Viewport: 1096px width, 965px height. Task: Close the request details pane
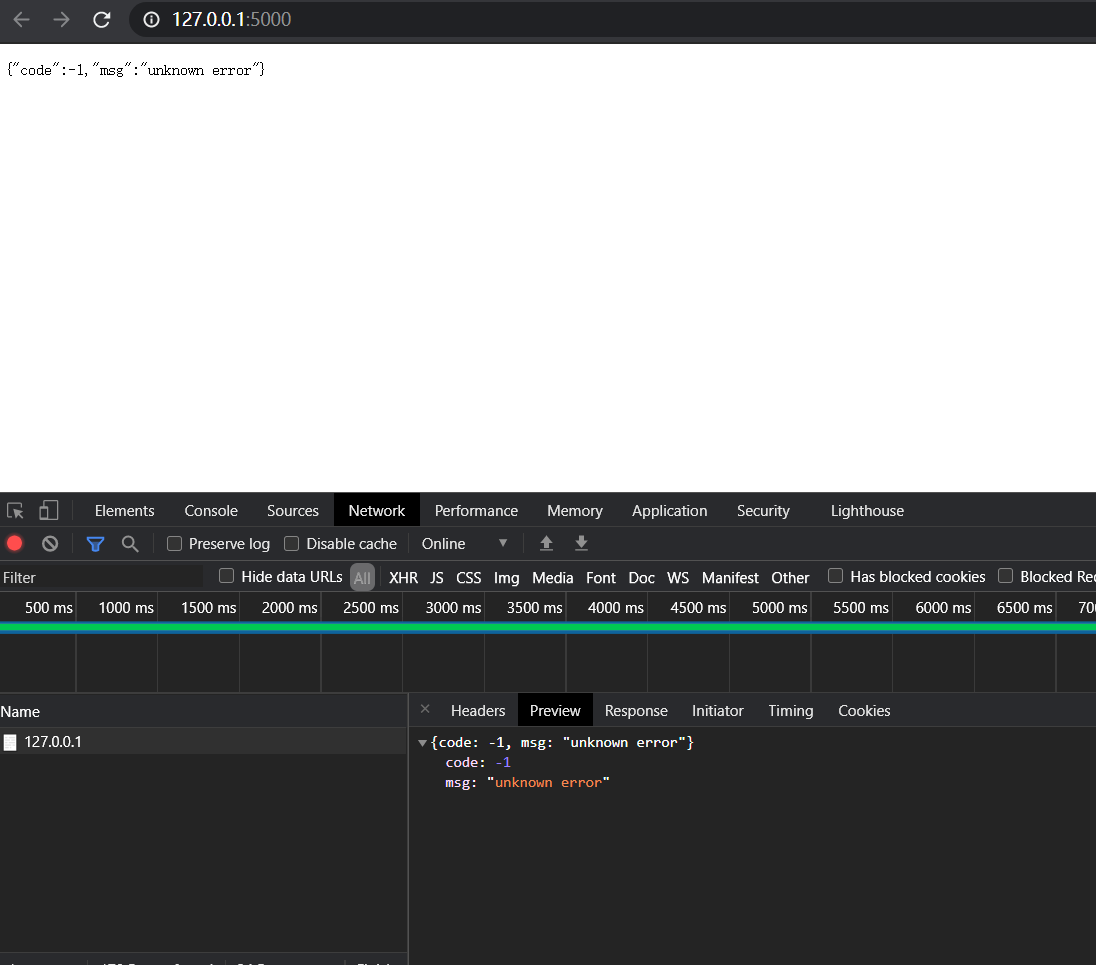425,709
